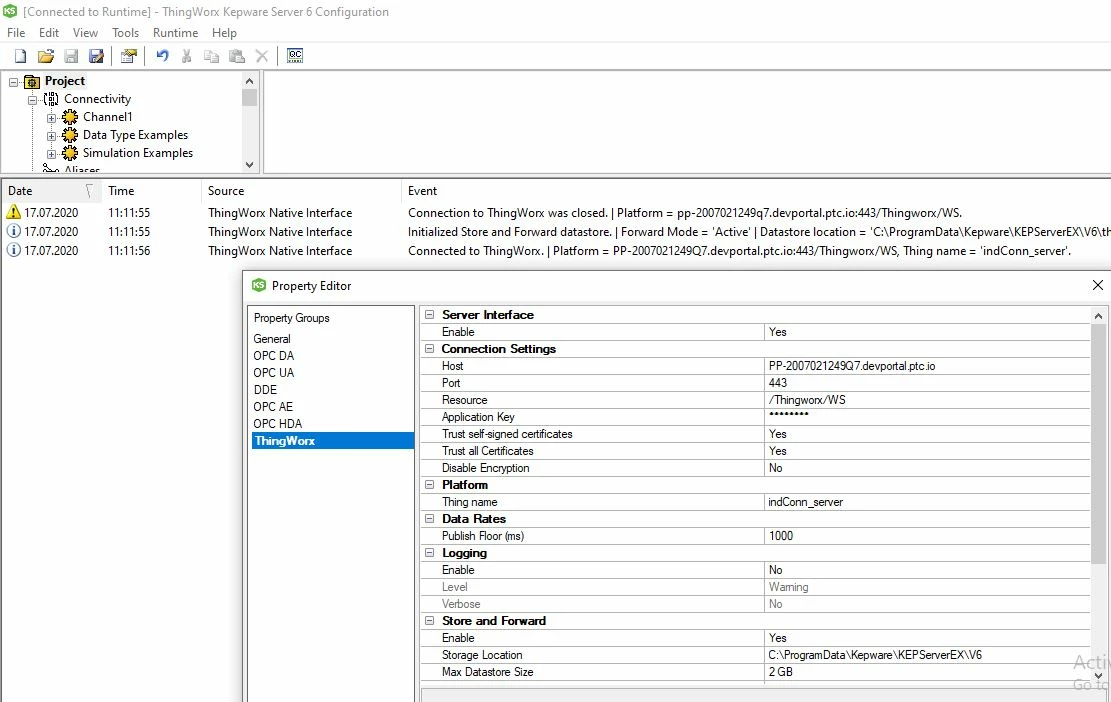Undo the last action
Screen dimensions: 1111x702
(x=162, y=56)
